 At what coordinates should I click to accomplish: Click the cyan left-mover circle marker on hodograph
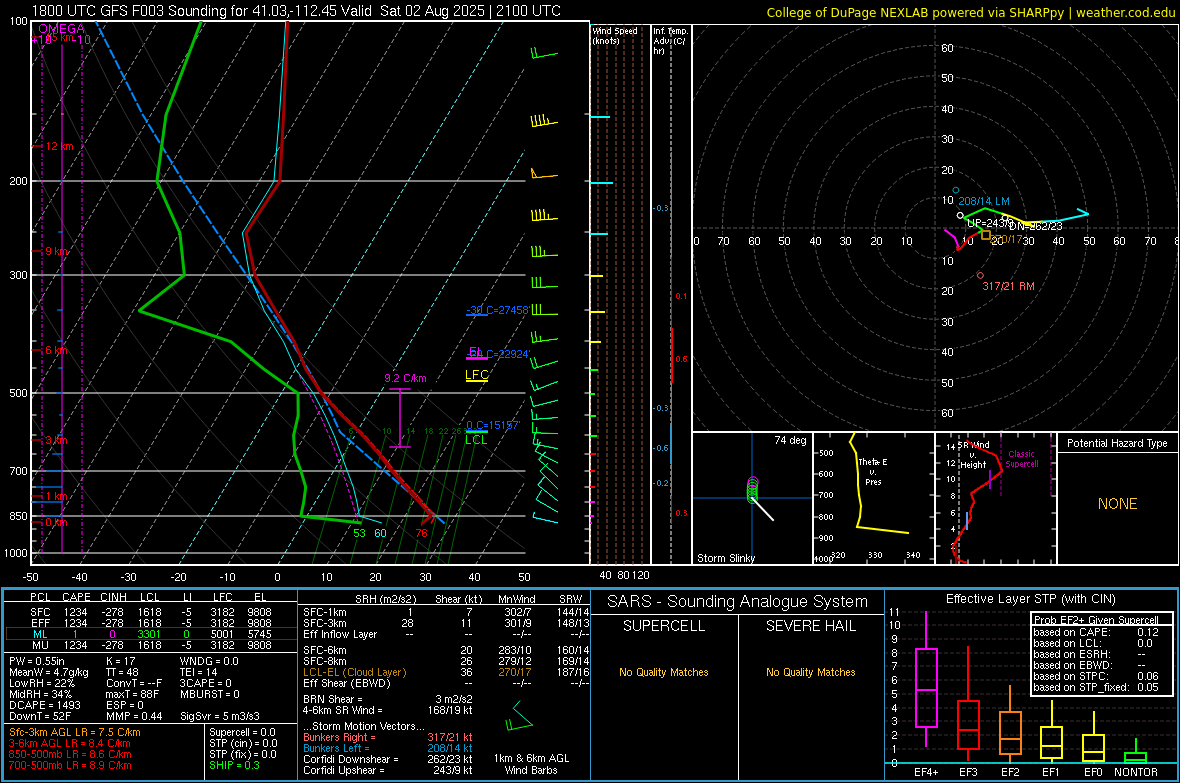click(x=956, y=190)
